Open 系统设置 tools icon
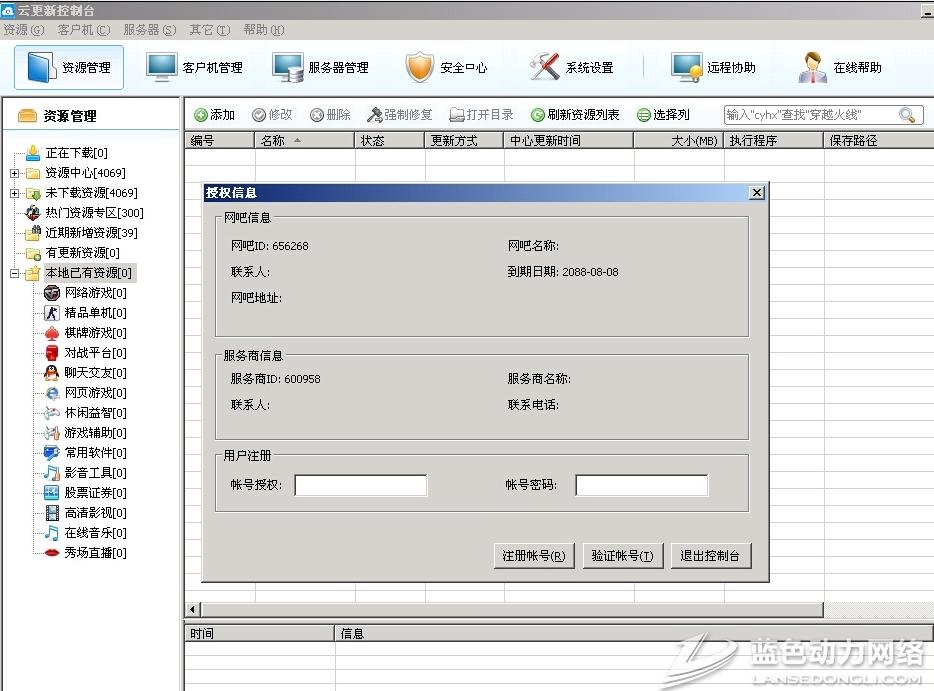934x691 pixels. (545, 68)
